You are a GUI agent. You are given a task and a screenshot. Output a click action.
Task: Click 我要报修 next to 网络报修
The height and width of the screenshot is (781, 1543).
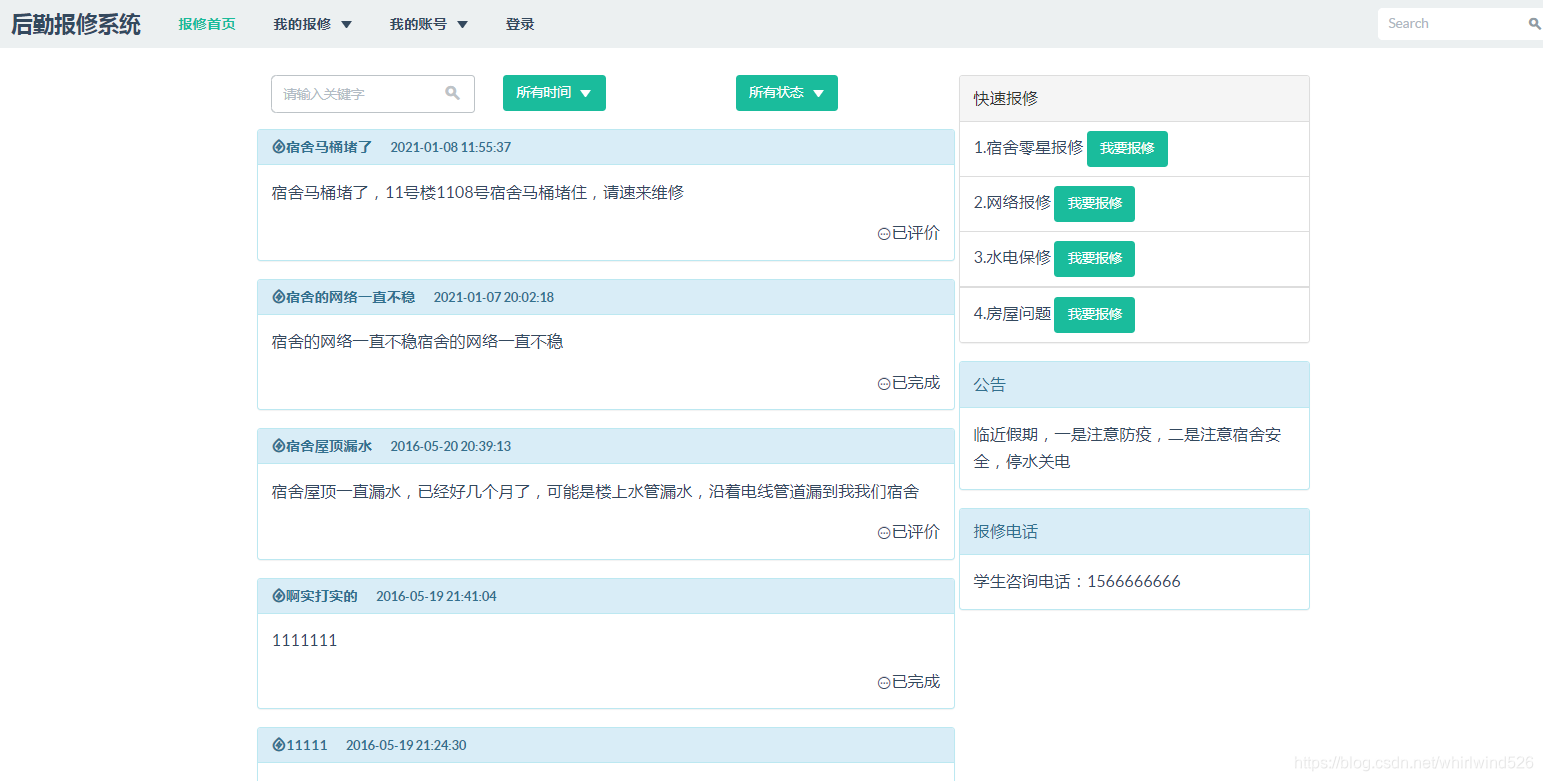[1094, 203]
